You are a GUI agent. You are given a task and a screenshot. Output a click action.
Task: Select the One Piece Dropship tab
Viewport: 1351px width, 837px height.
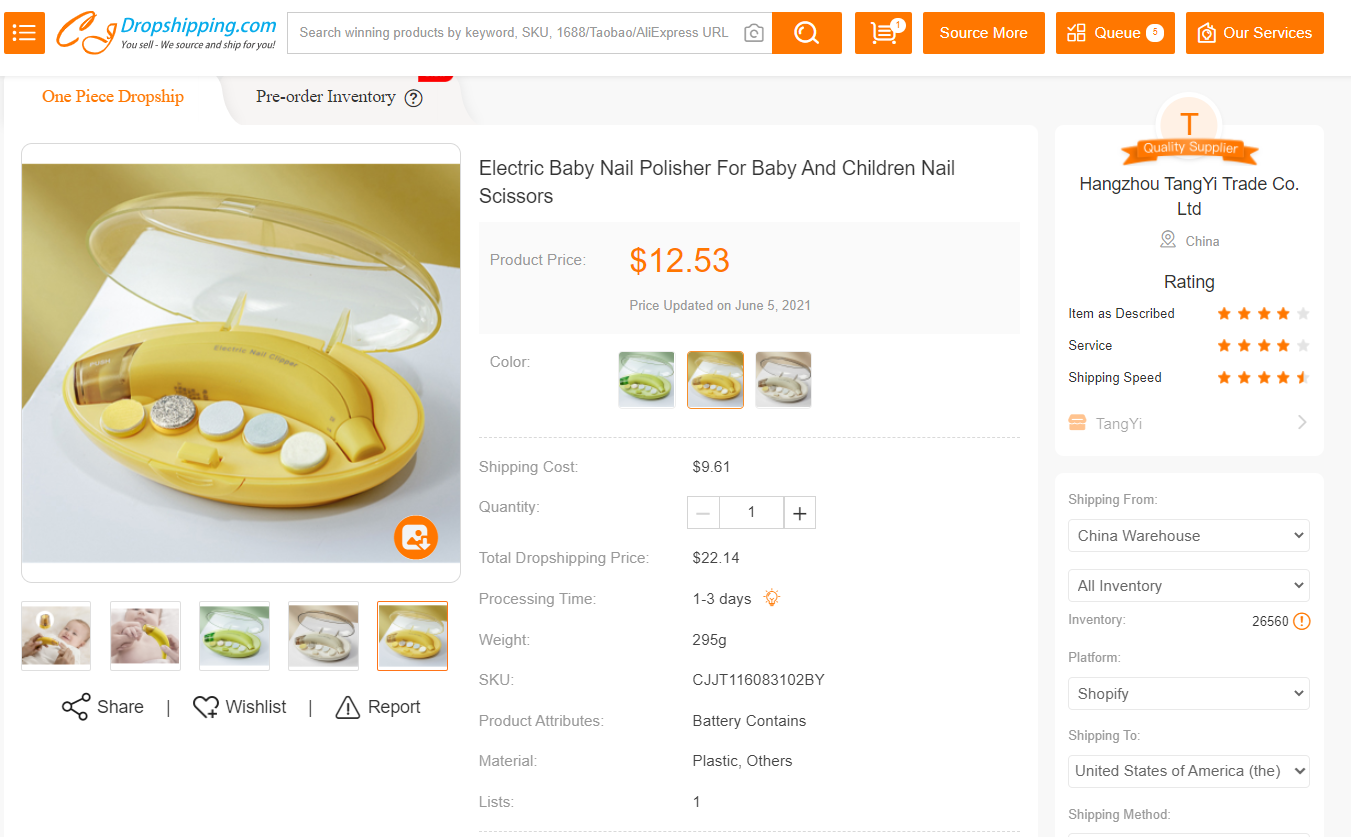(x=113, y=97)
